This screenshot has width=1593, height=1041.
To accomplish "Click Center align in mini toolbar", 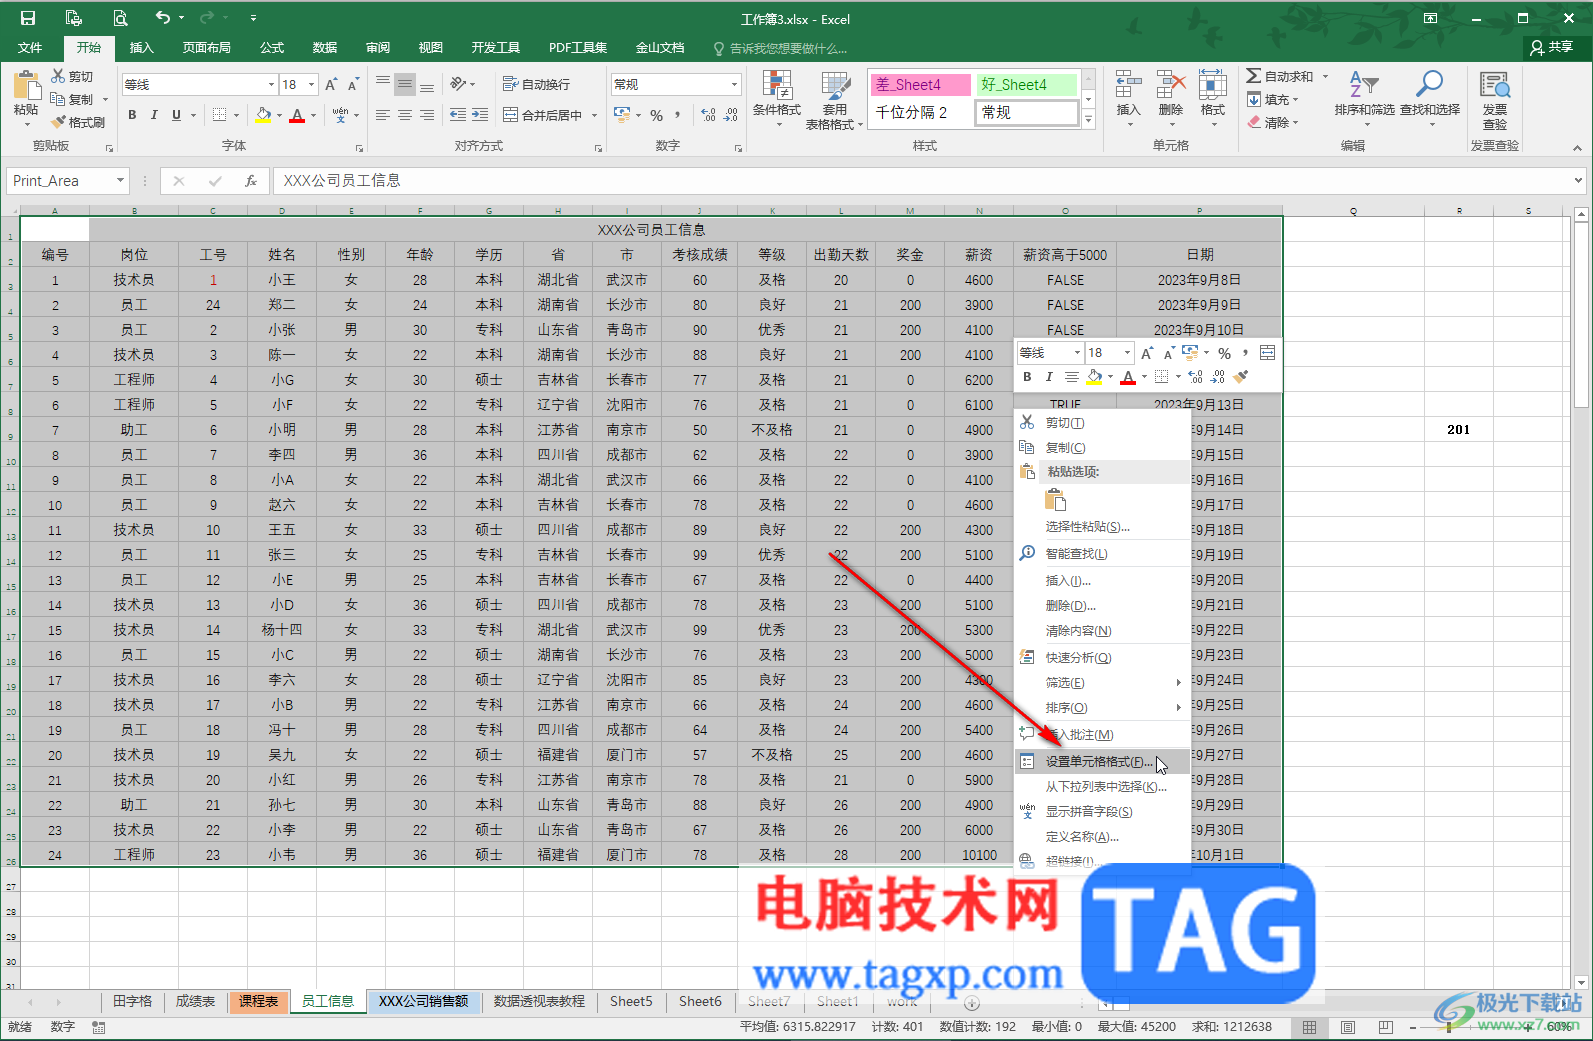I will click(x=1071, y=377).
